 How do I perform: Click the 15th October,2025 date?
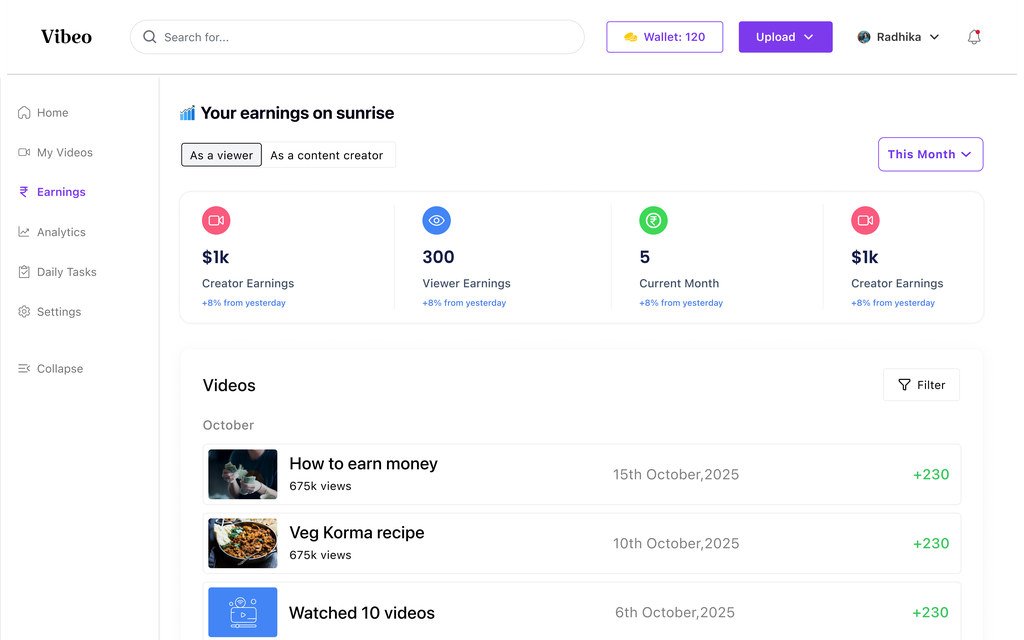(676, 474)
